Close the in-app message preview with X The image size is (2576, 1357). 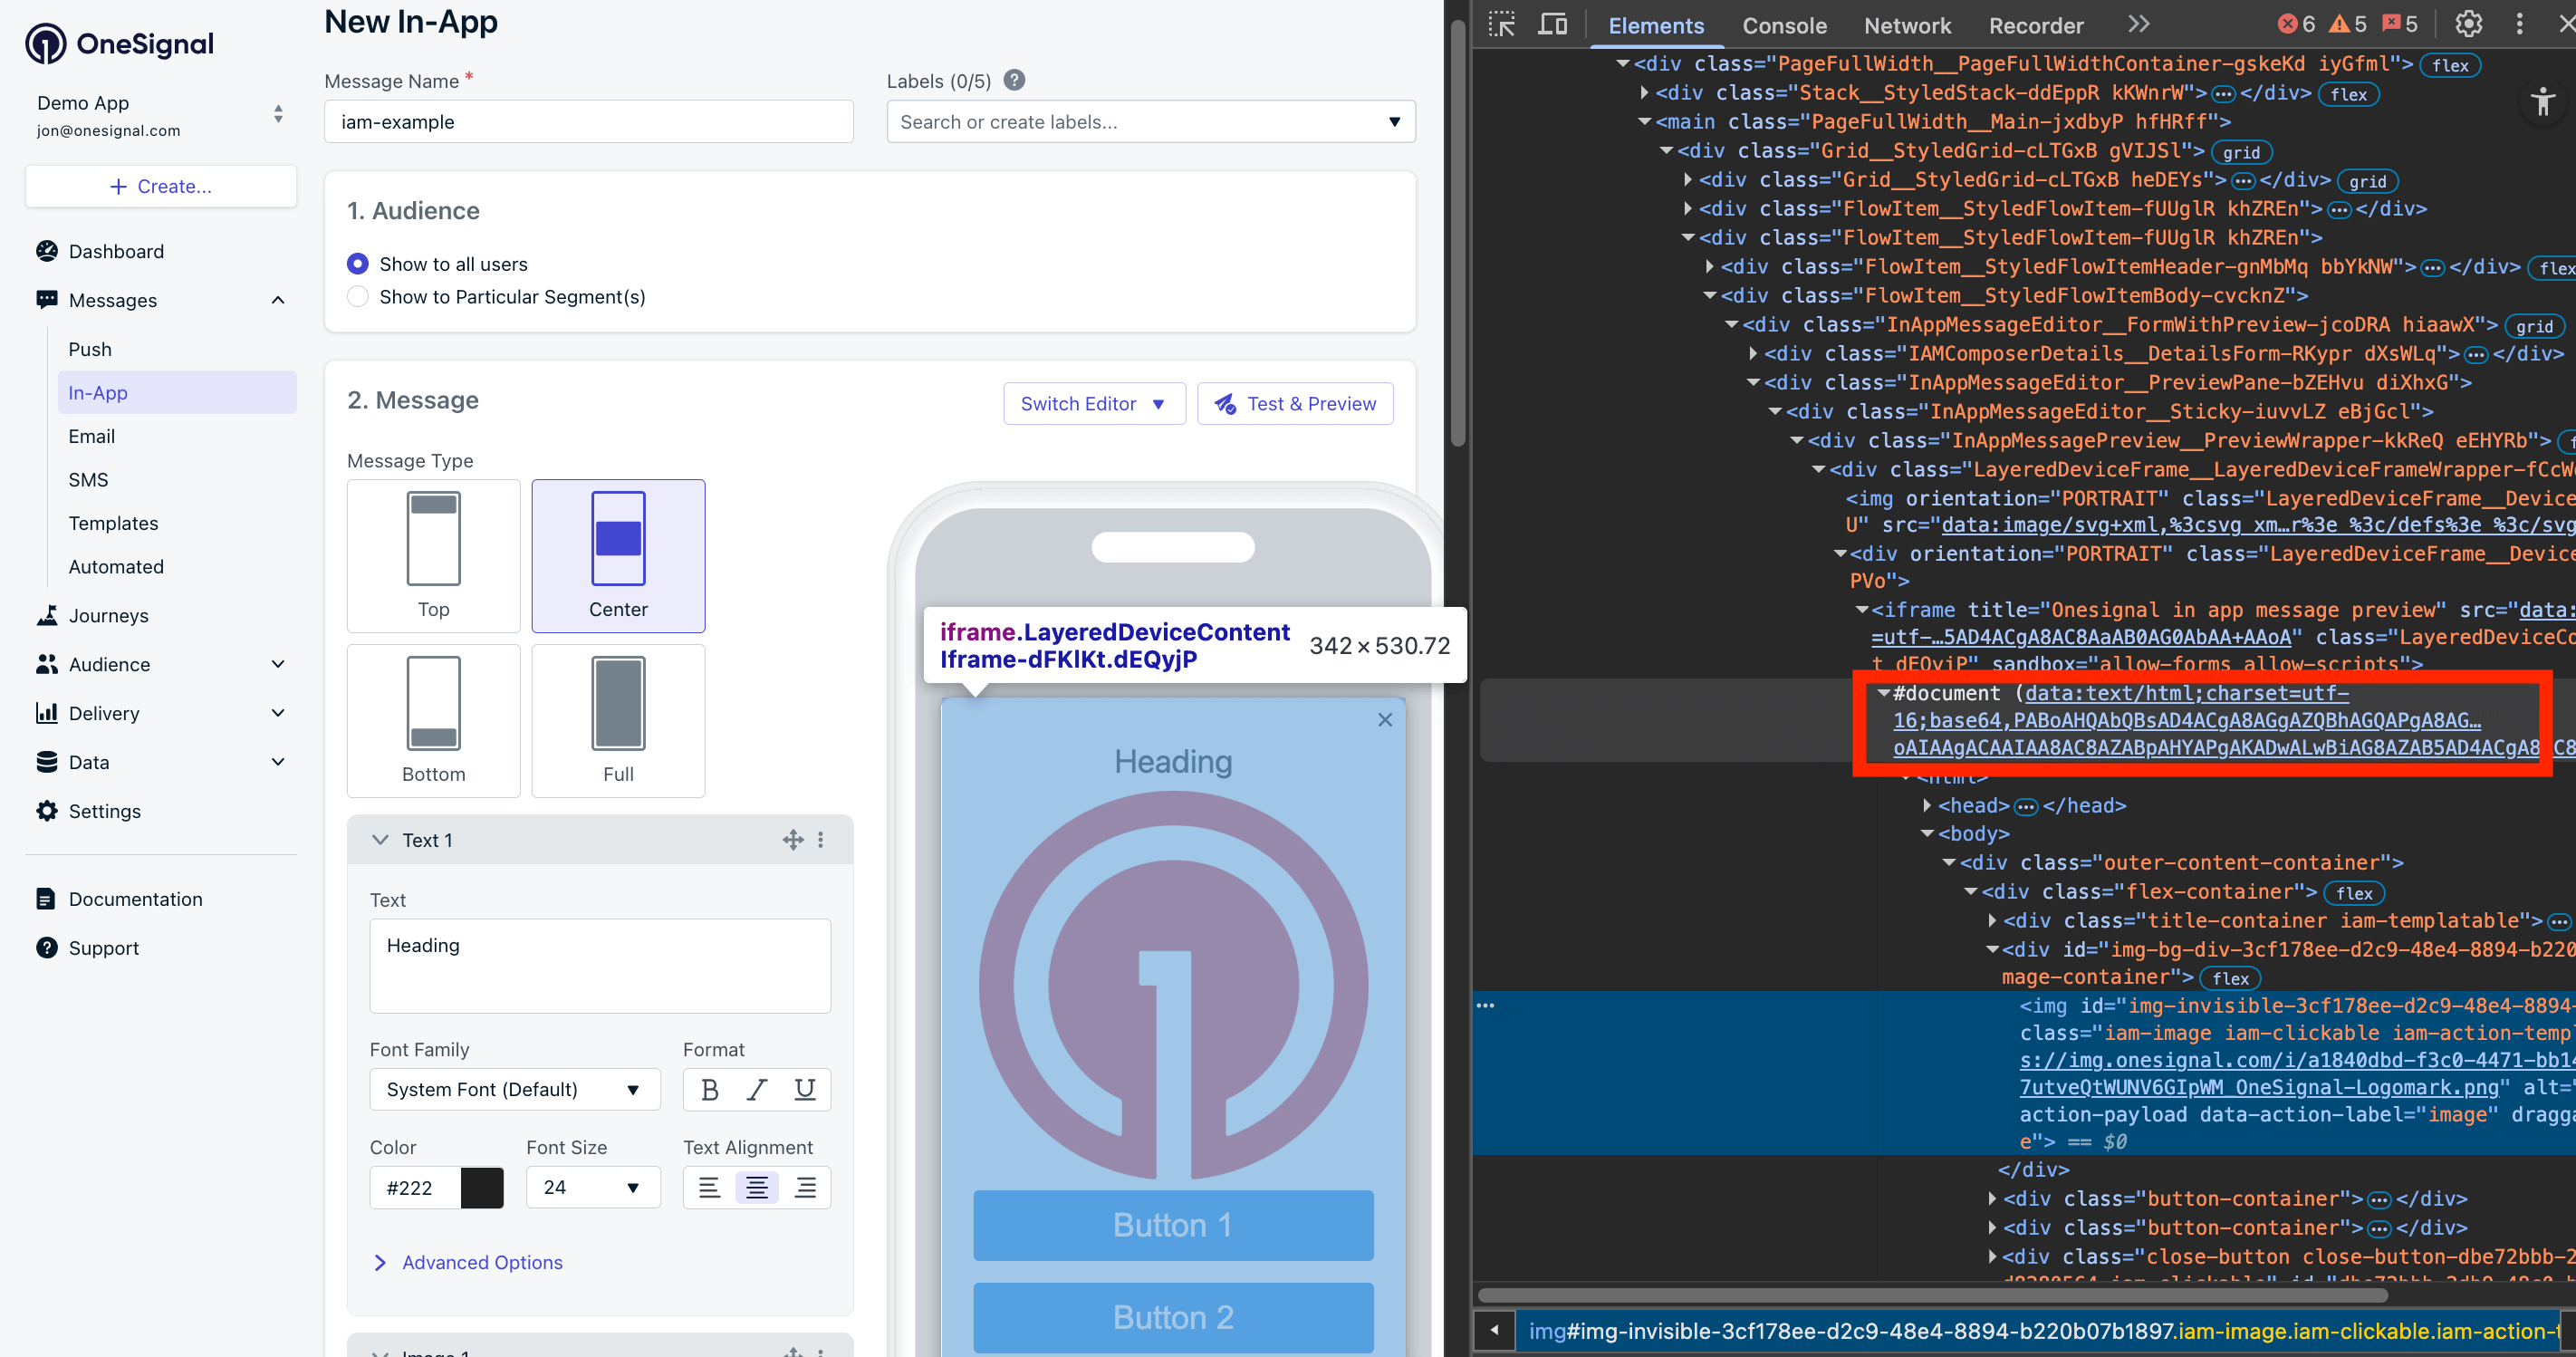(1385, 720)
